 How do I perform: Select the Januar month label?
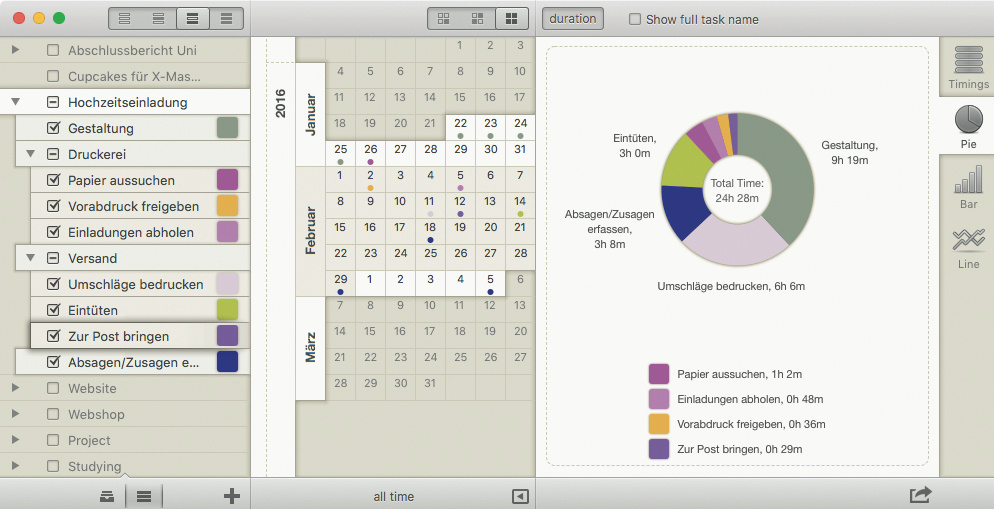311,114
